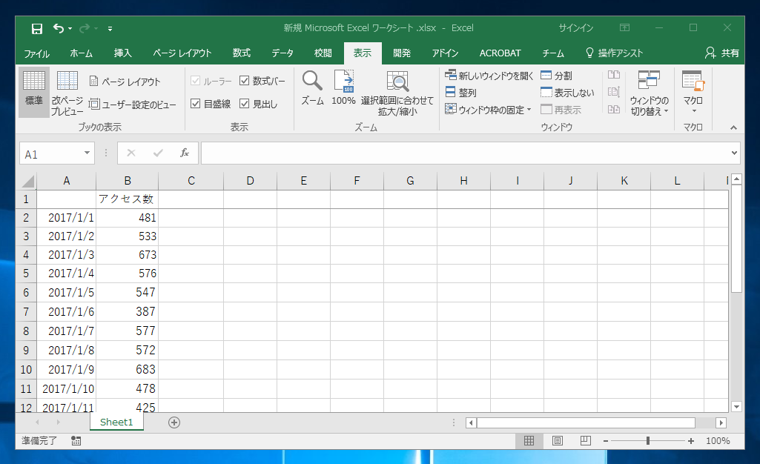Open the Customize Quick Access Toolbar dropdown

tap(110, 29)
